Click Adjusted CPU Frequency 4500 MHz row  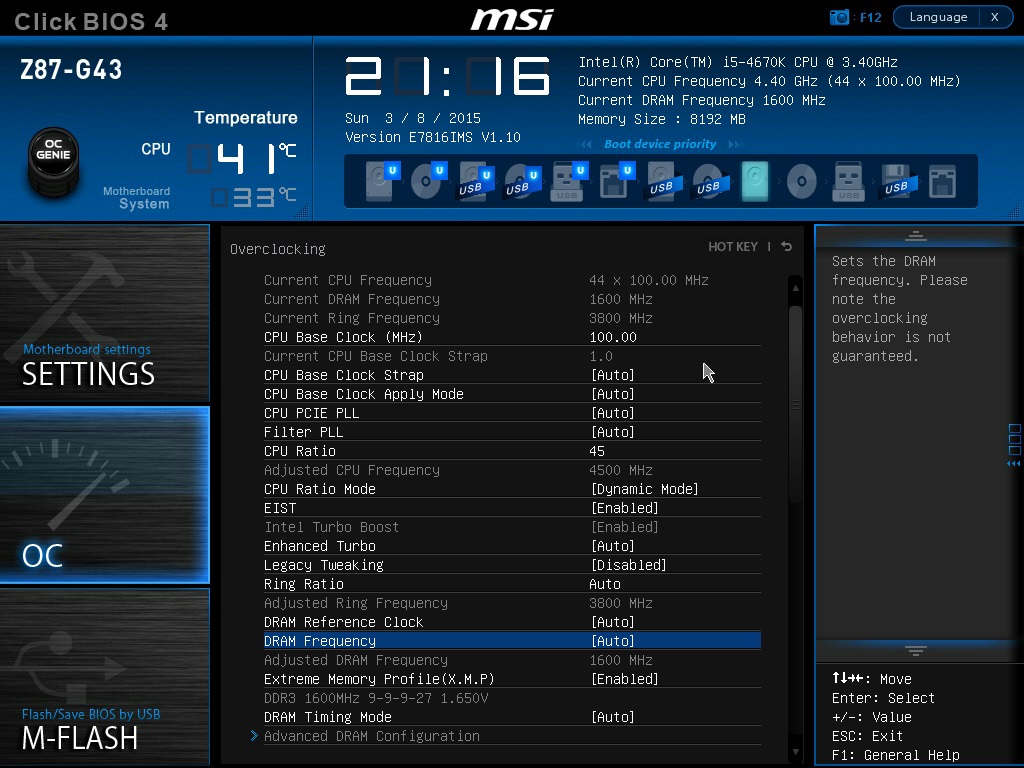pos(512,470)
